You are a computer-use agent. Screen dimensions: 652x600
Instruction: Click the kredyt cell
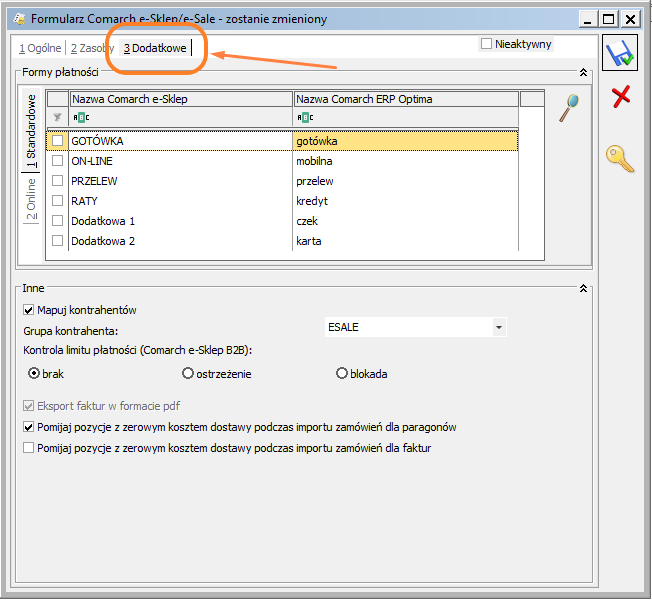[405, 201]
